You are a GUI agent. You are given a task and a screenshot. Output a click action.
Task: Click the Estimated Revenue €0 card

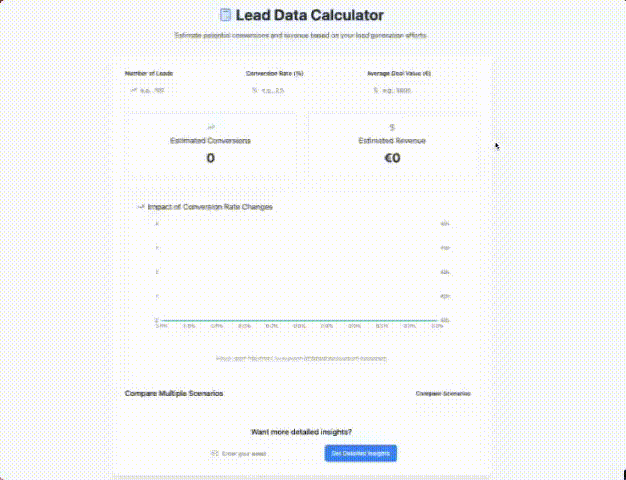pyautogui.click(x=392, y=147)
